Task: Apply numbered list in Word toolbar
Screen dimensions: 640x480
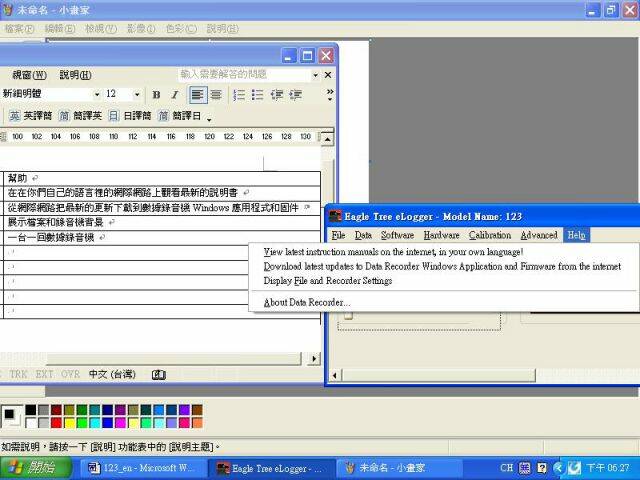Action: [239, 95]
